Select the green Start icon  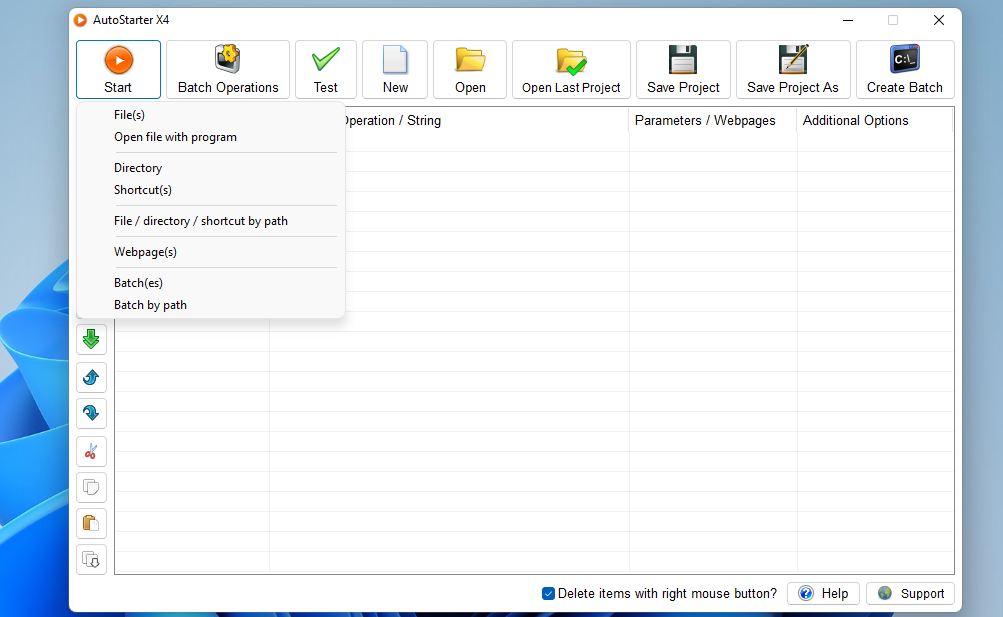pyautogui.click(x=117, y=60)
